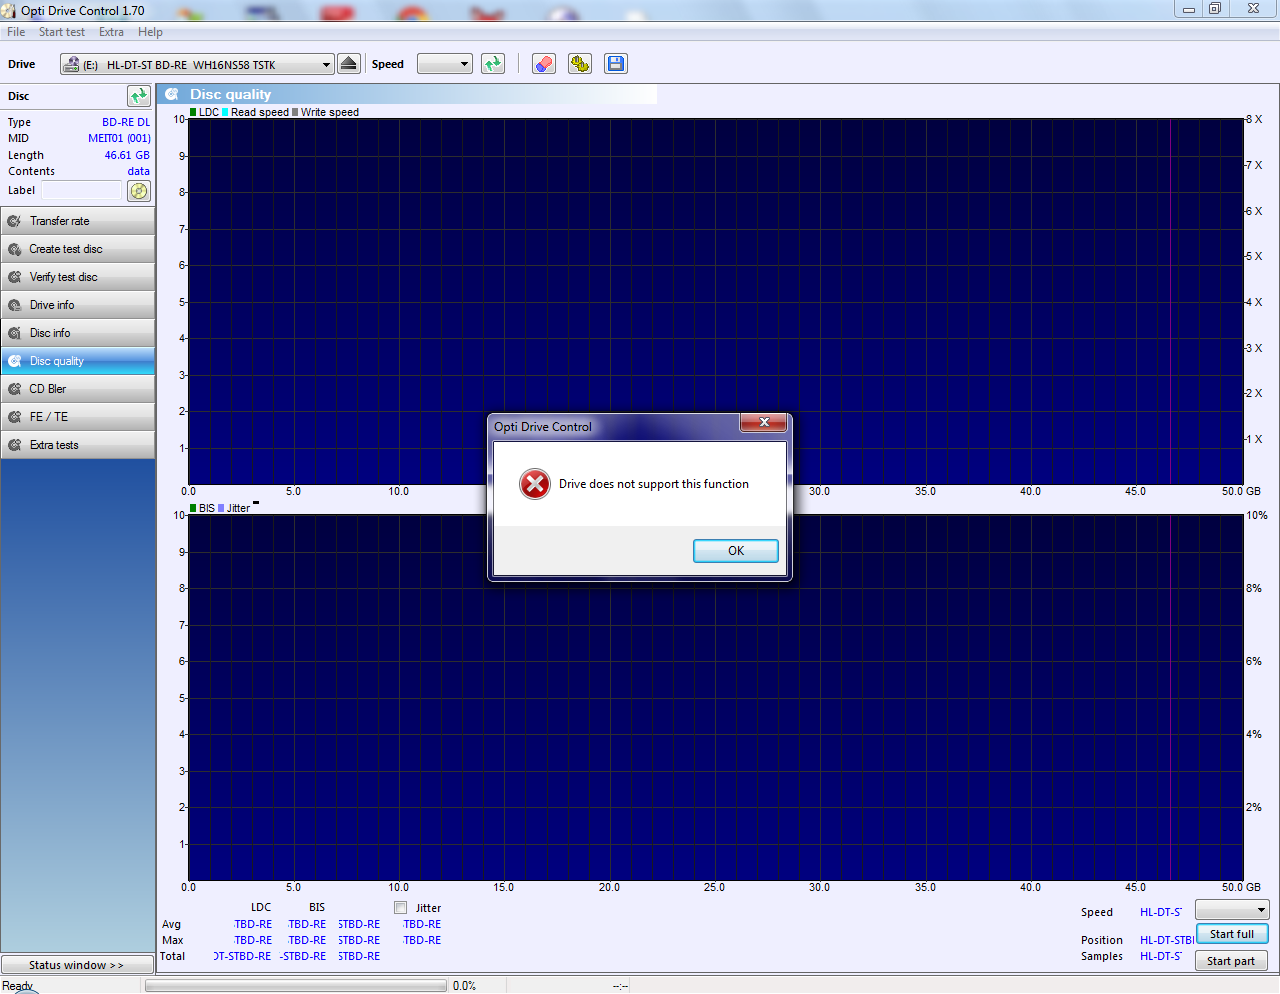The width and height of the screenshot is (1280, 994).
Task: Open the Create test disc panel
Action: point(78,249)
